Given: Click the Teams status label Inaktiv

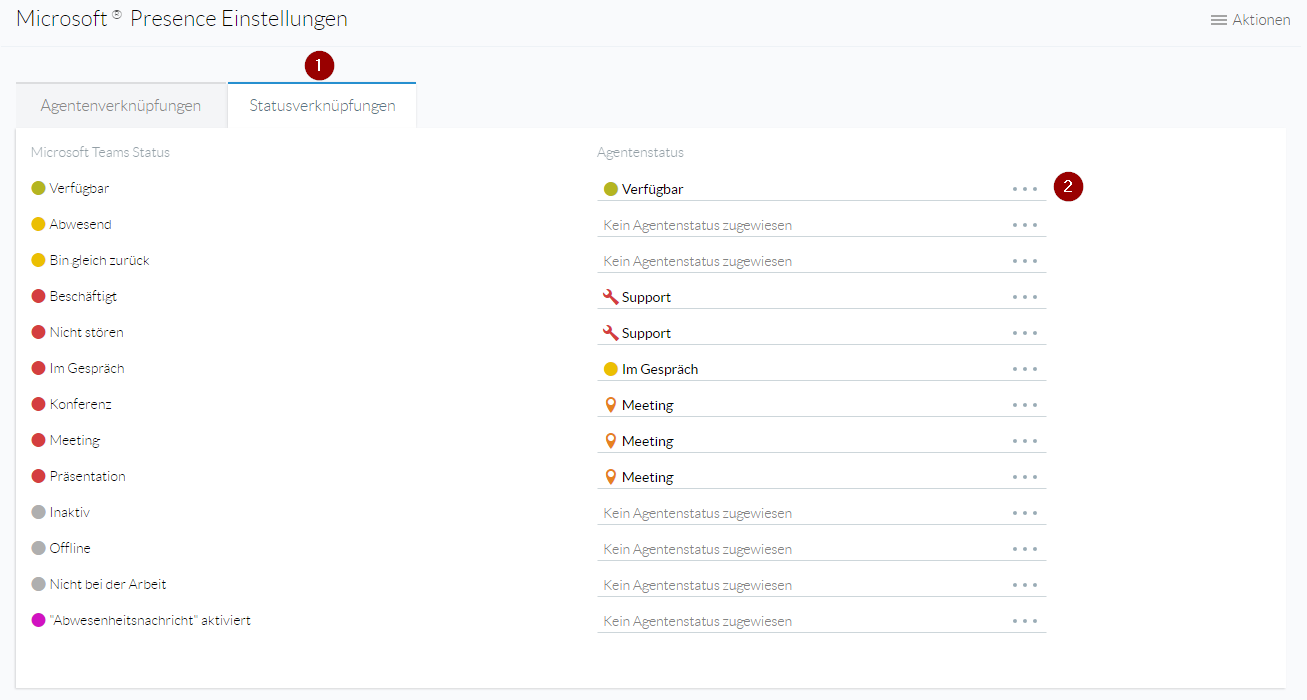Looking at the screenshot, I should (x=69, y=512).
